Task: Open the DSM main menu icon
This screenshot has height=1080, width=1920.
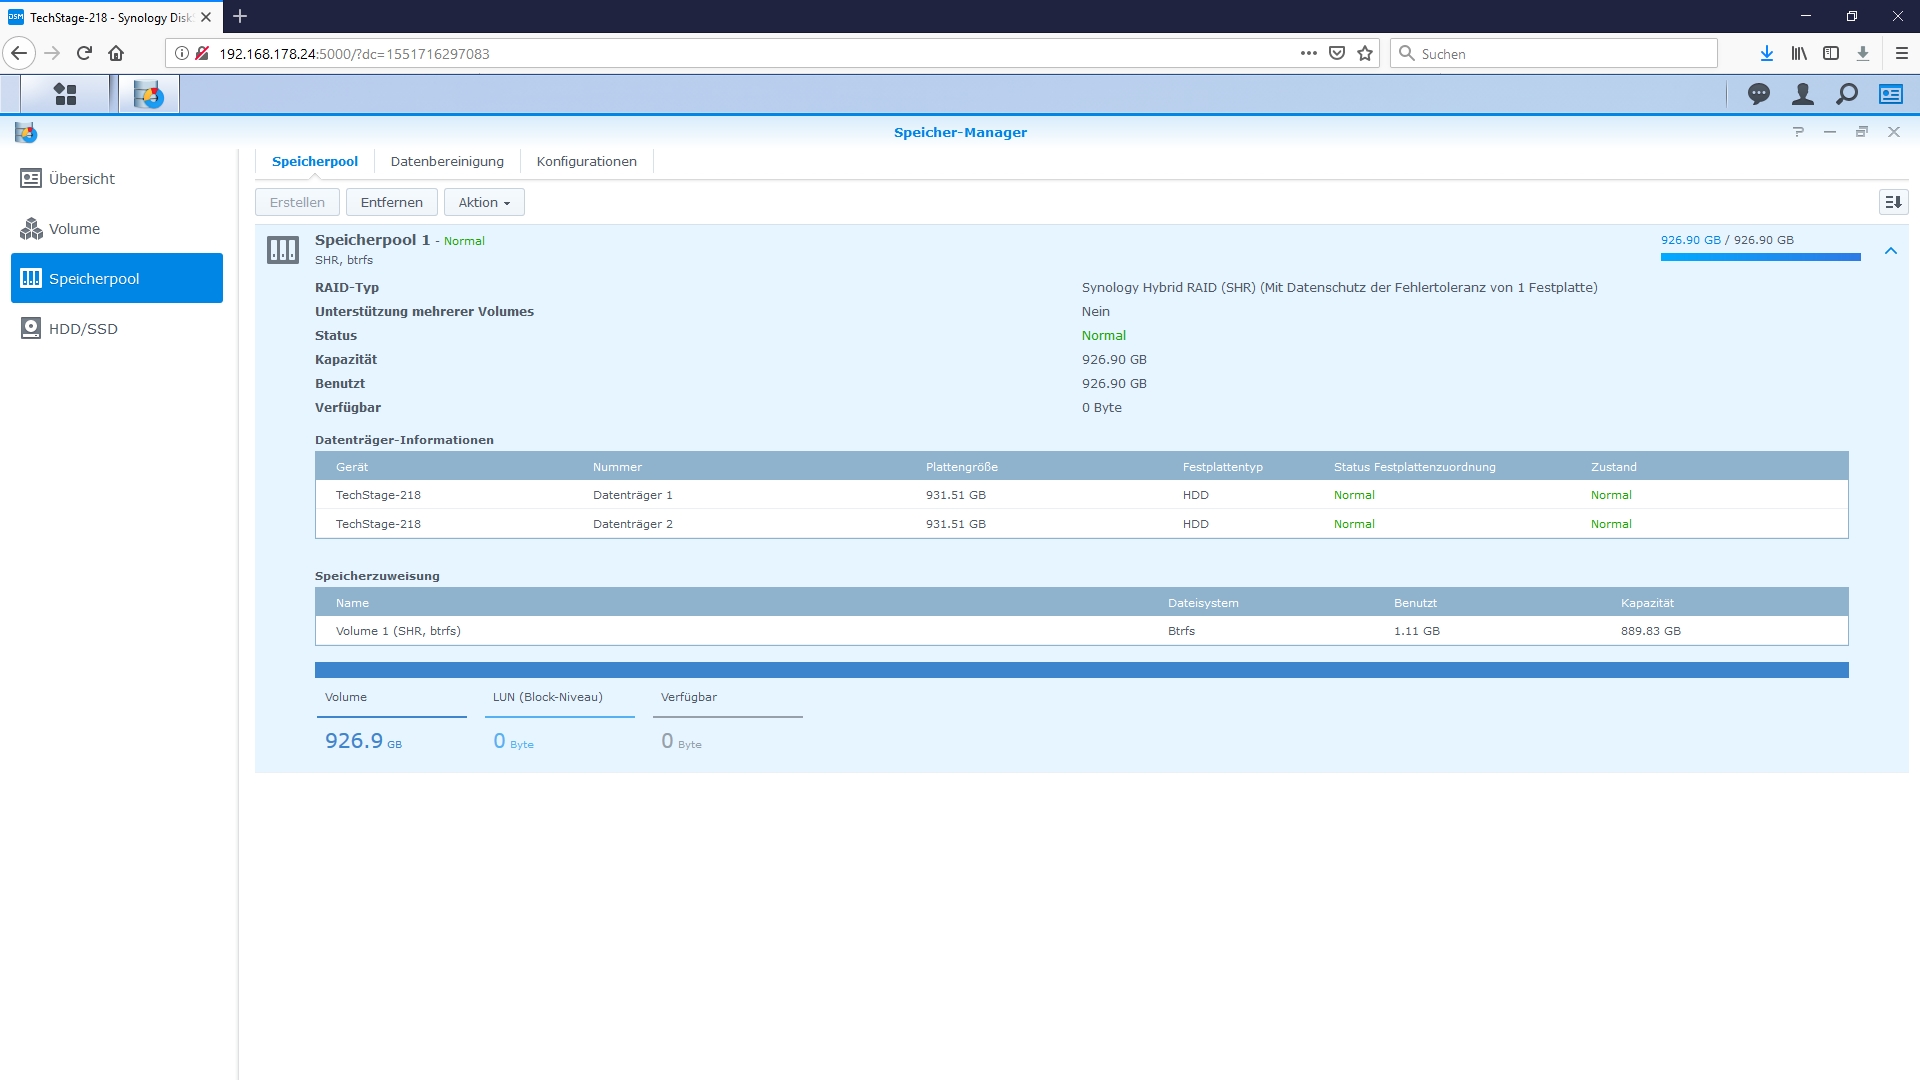Action: [65, 94]
